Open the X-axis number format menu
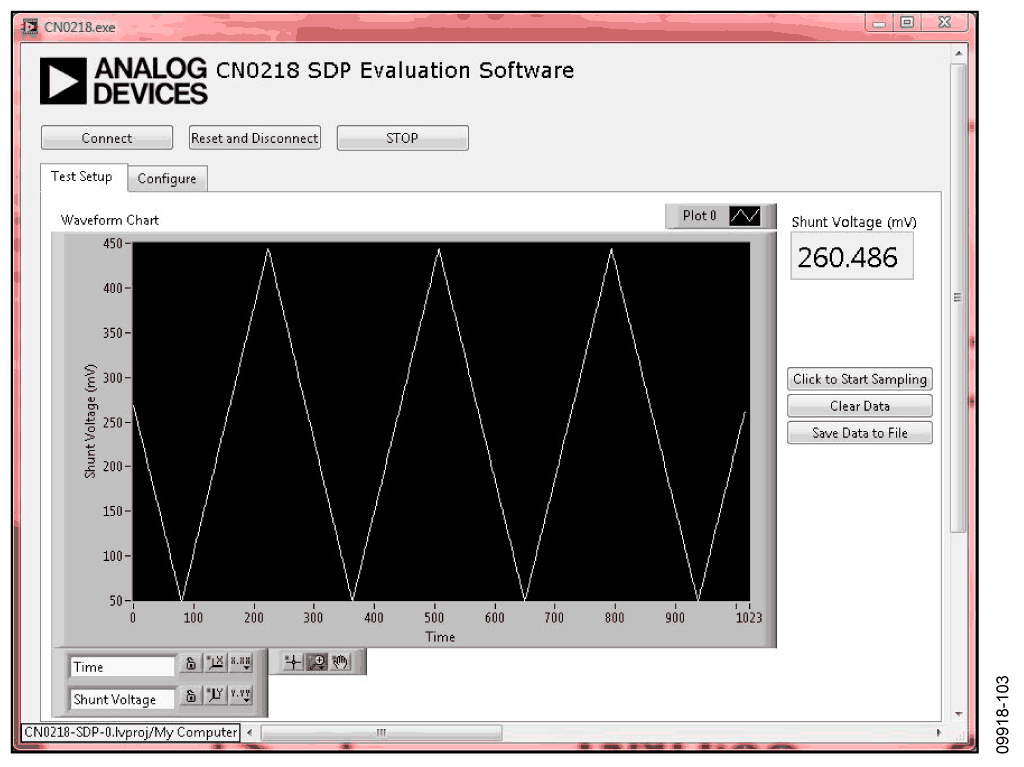The height and width of the screenshot is (767, 1024). [x=241, y=665]
